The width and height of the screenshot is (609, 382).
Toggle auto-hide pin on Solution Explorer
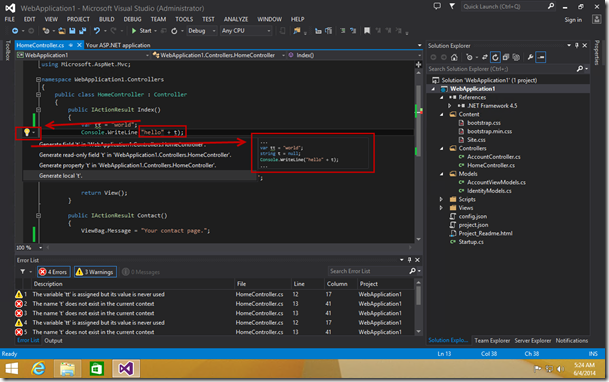coord(577,45)
